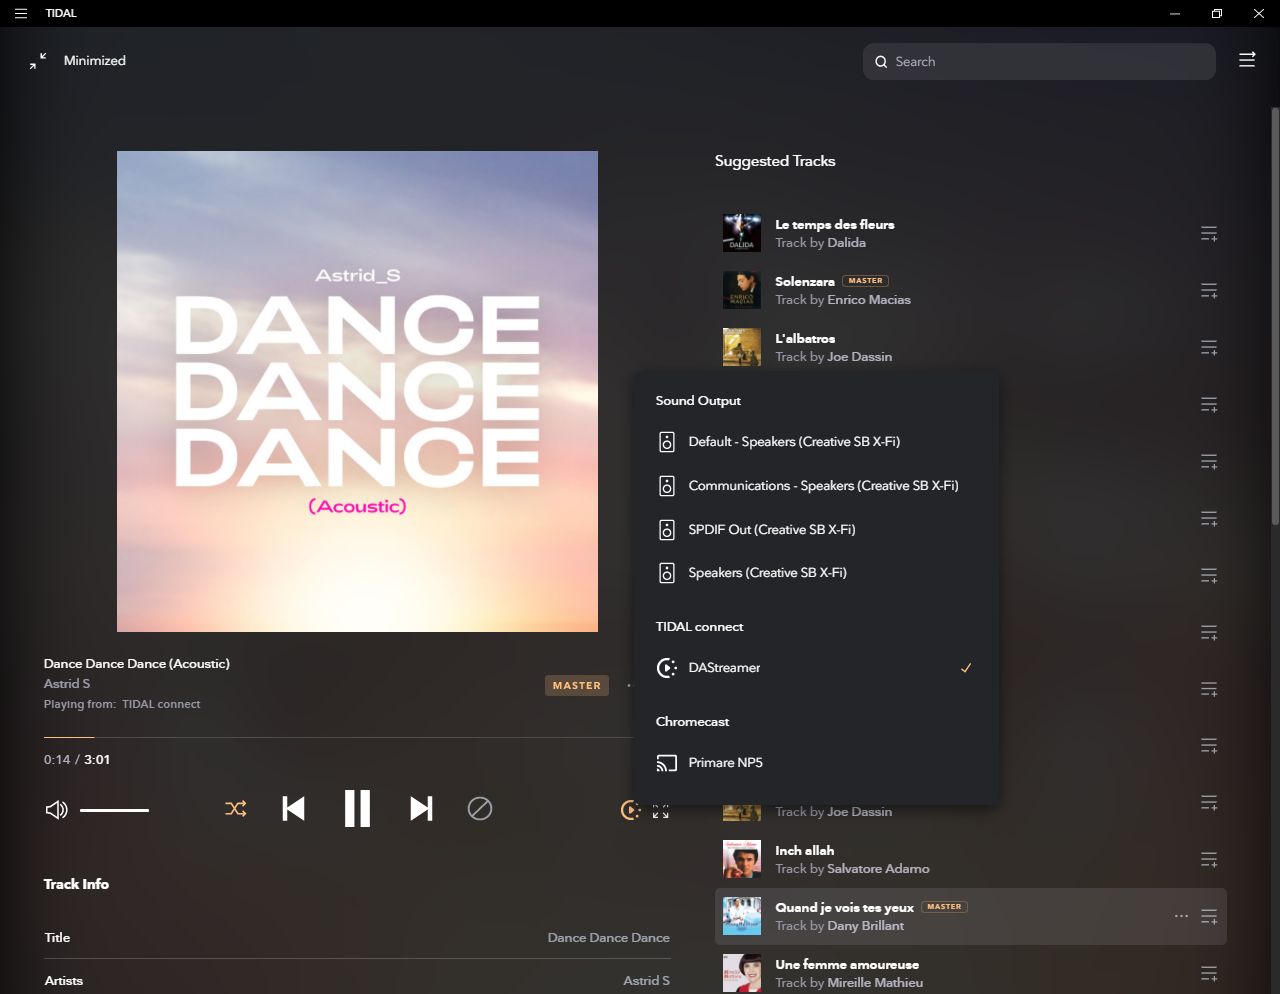
Task: Open TIDAL connect playing-from link
Action: click(161, 704)
